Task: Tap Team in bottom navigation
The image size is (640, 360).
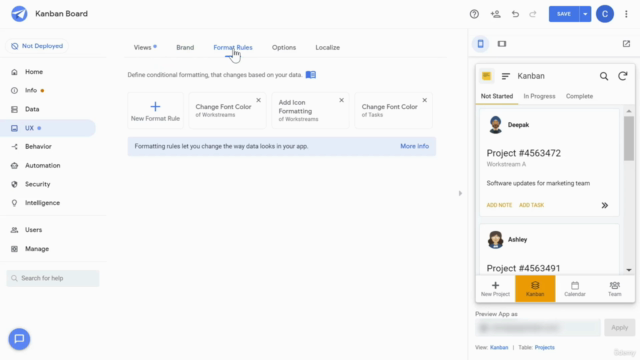Action: [614, 289]
